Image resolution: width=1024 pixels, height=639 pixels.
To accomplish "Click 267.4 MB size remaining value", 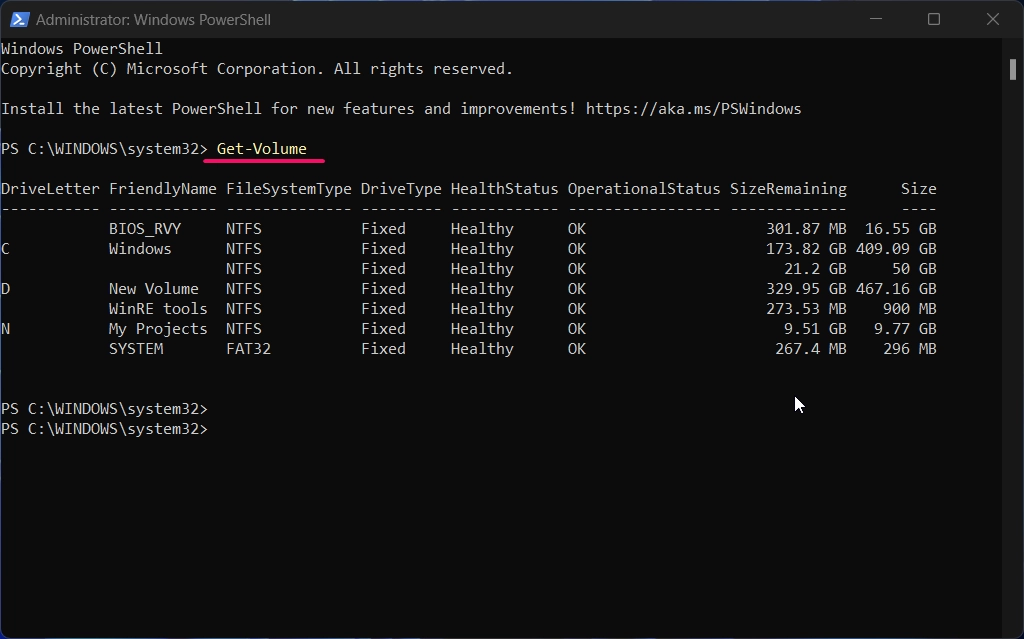I will (x=810, y=349).
